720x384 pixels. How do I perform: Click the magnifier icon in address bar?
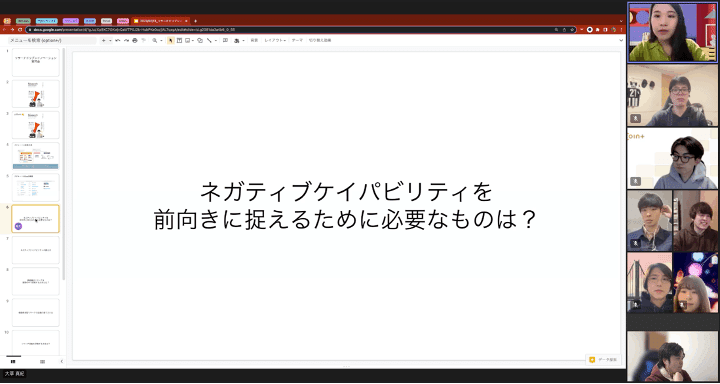[557, 29]
